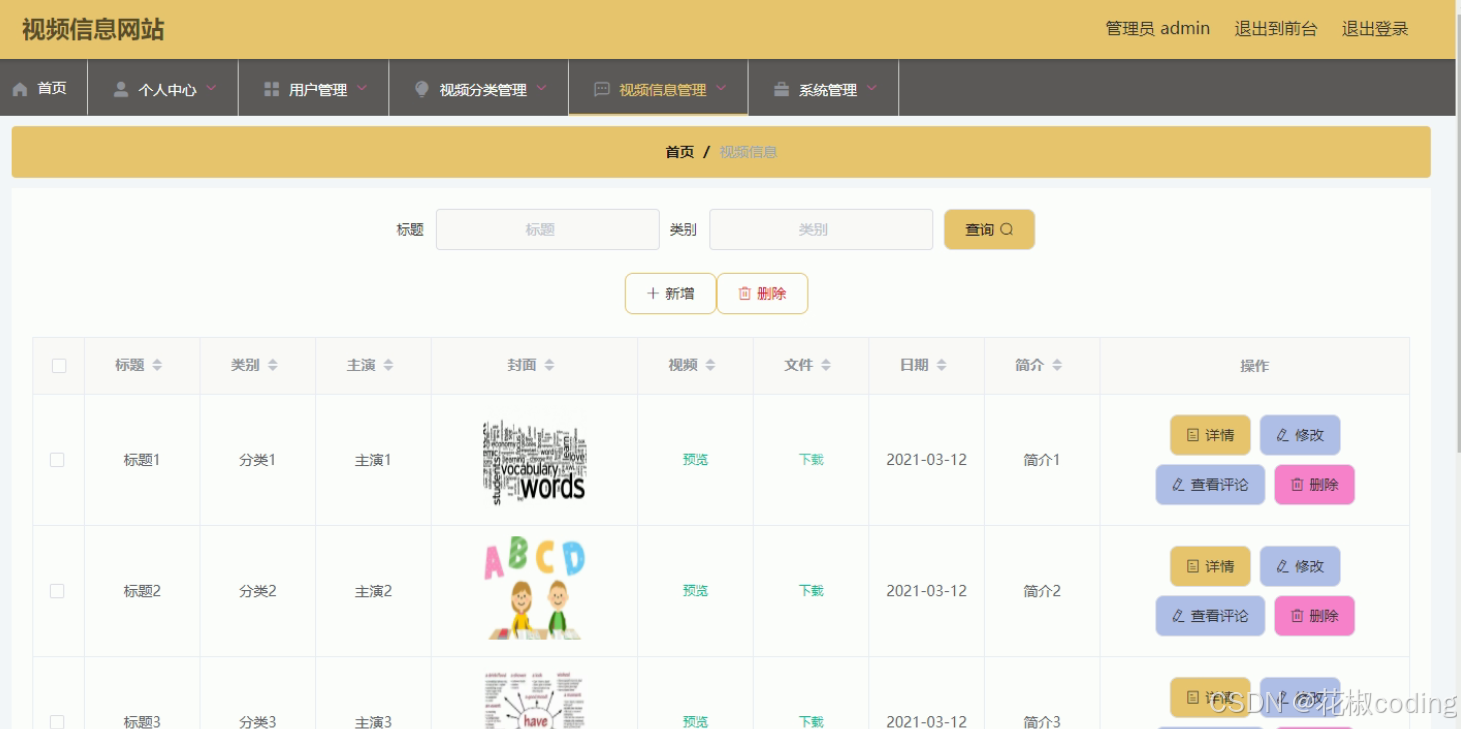
Task: Tick the select-all checkbox in table header
Action: point(59,366)
